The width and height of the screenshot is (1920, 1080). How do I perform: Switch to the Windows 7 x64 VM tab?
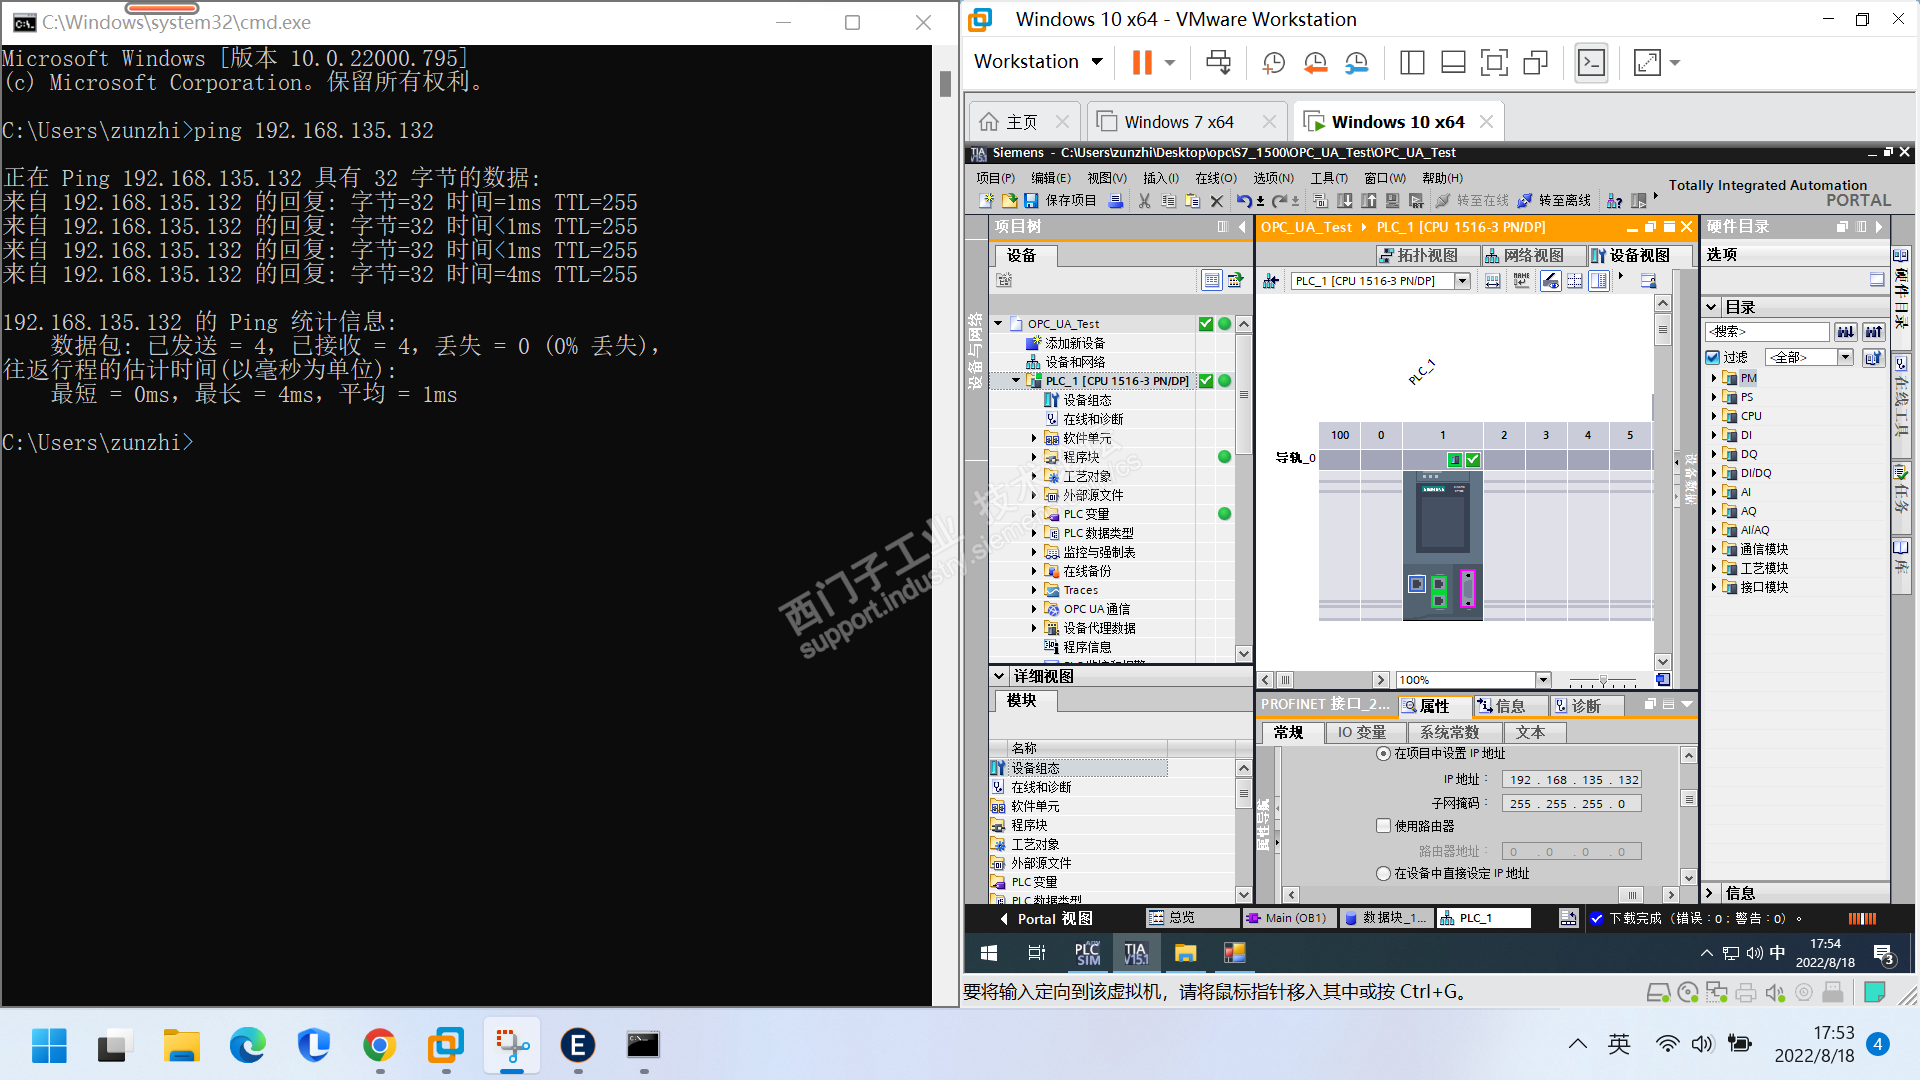1178,122
